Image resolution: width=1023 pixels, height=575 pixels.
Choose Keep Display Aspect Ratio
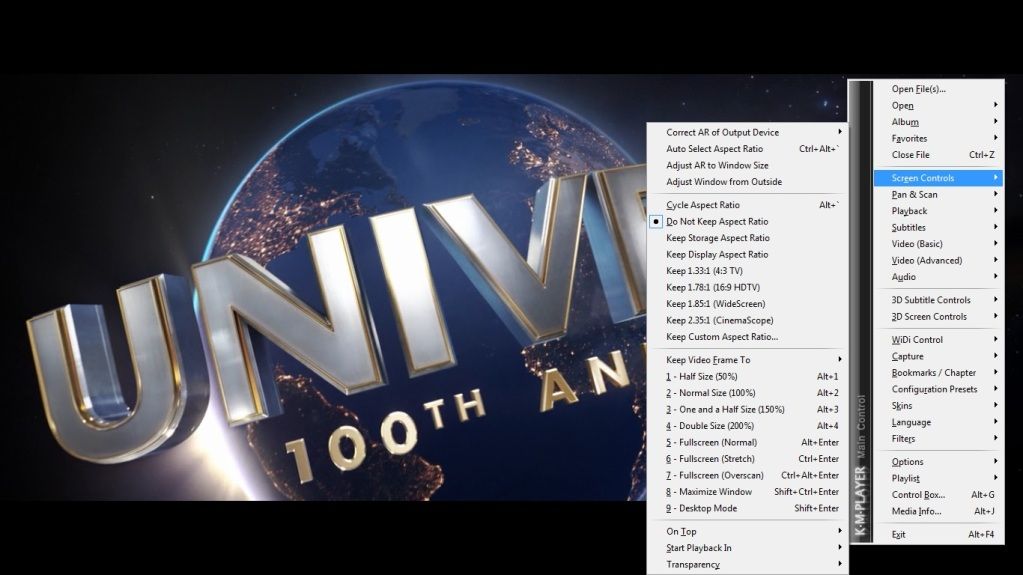click(x=747, y=255)
